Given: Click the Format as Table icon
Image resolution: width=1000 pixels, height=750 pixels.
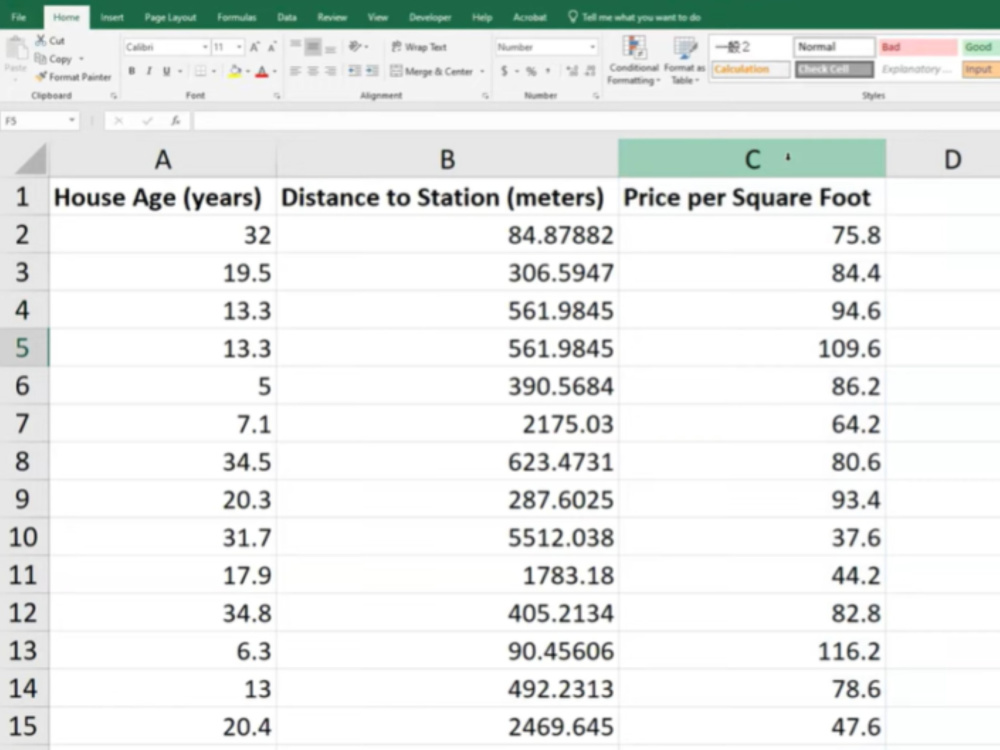Looking at the screenshot, I should point(684,61).
